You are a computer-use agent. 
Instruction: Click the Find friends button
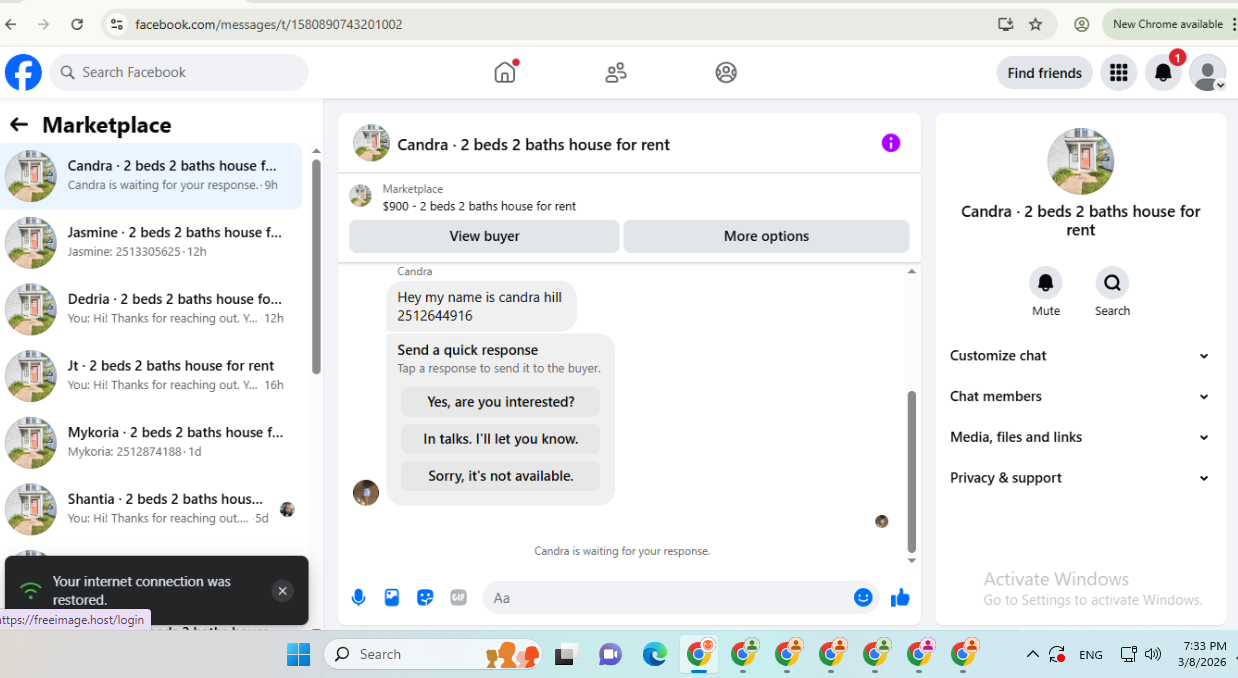(1044, 72)
